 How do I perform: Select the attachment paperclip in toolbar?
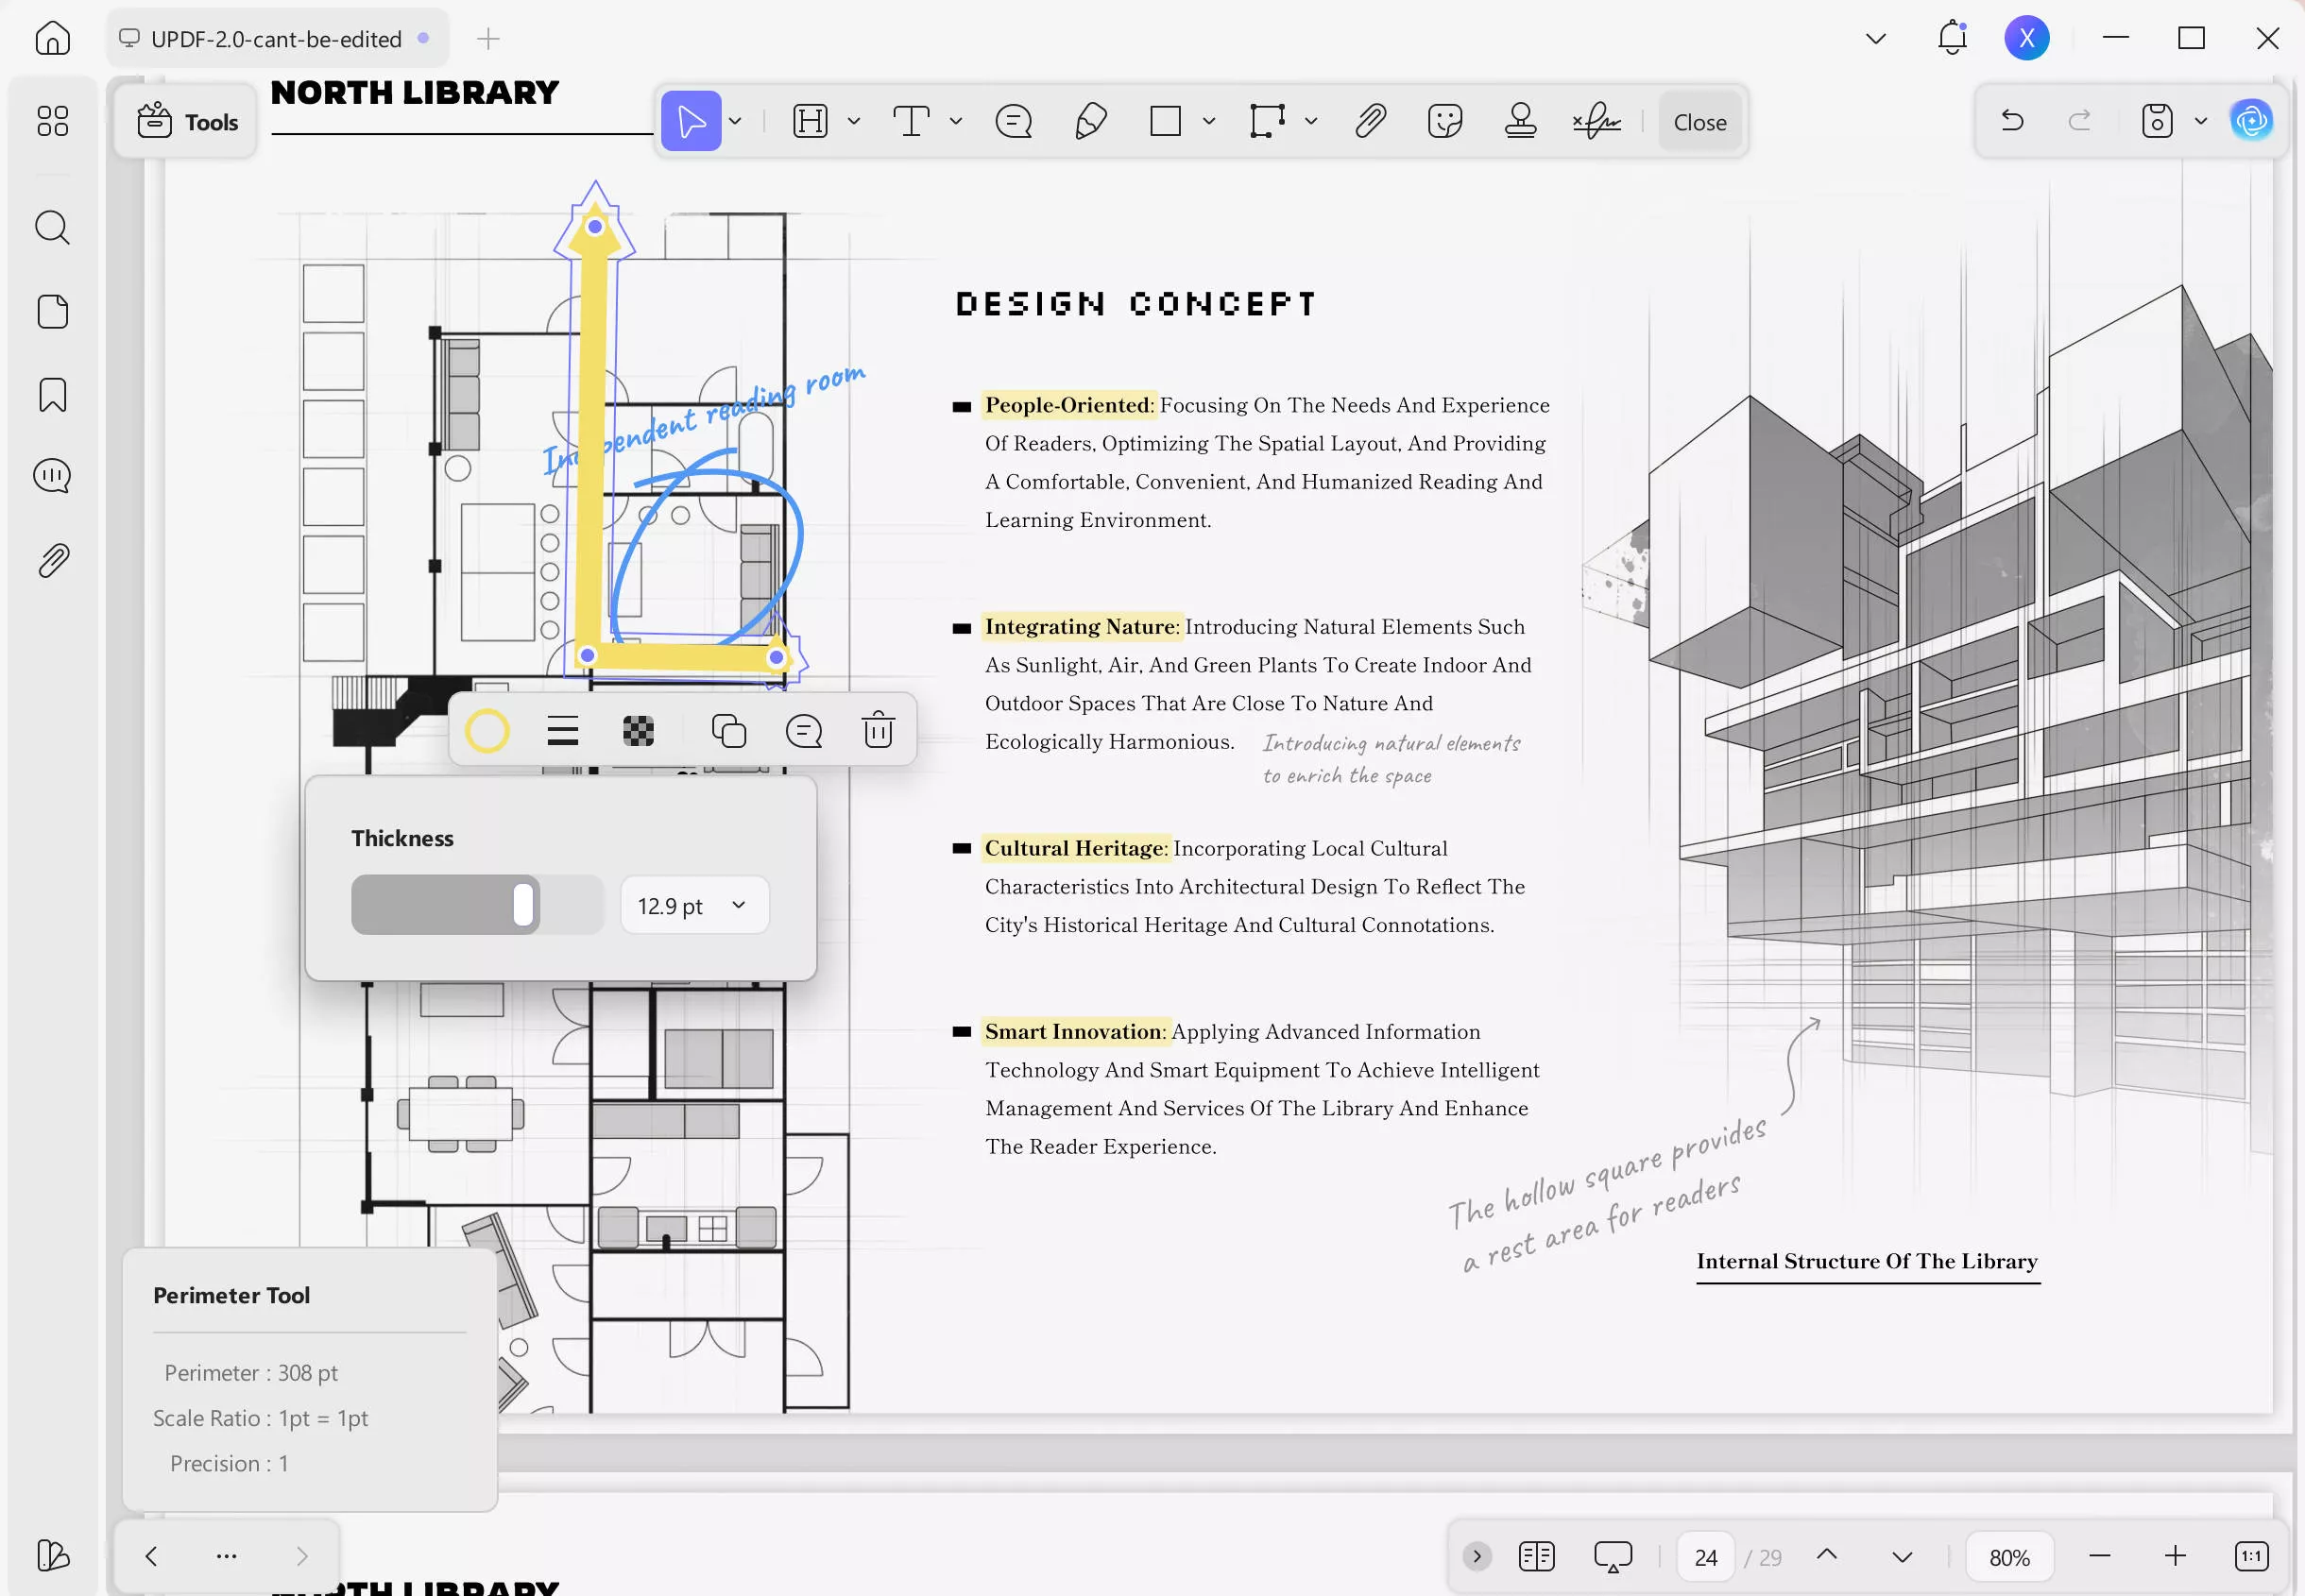(x=1370, y=122)
